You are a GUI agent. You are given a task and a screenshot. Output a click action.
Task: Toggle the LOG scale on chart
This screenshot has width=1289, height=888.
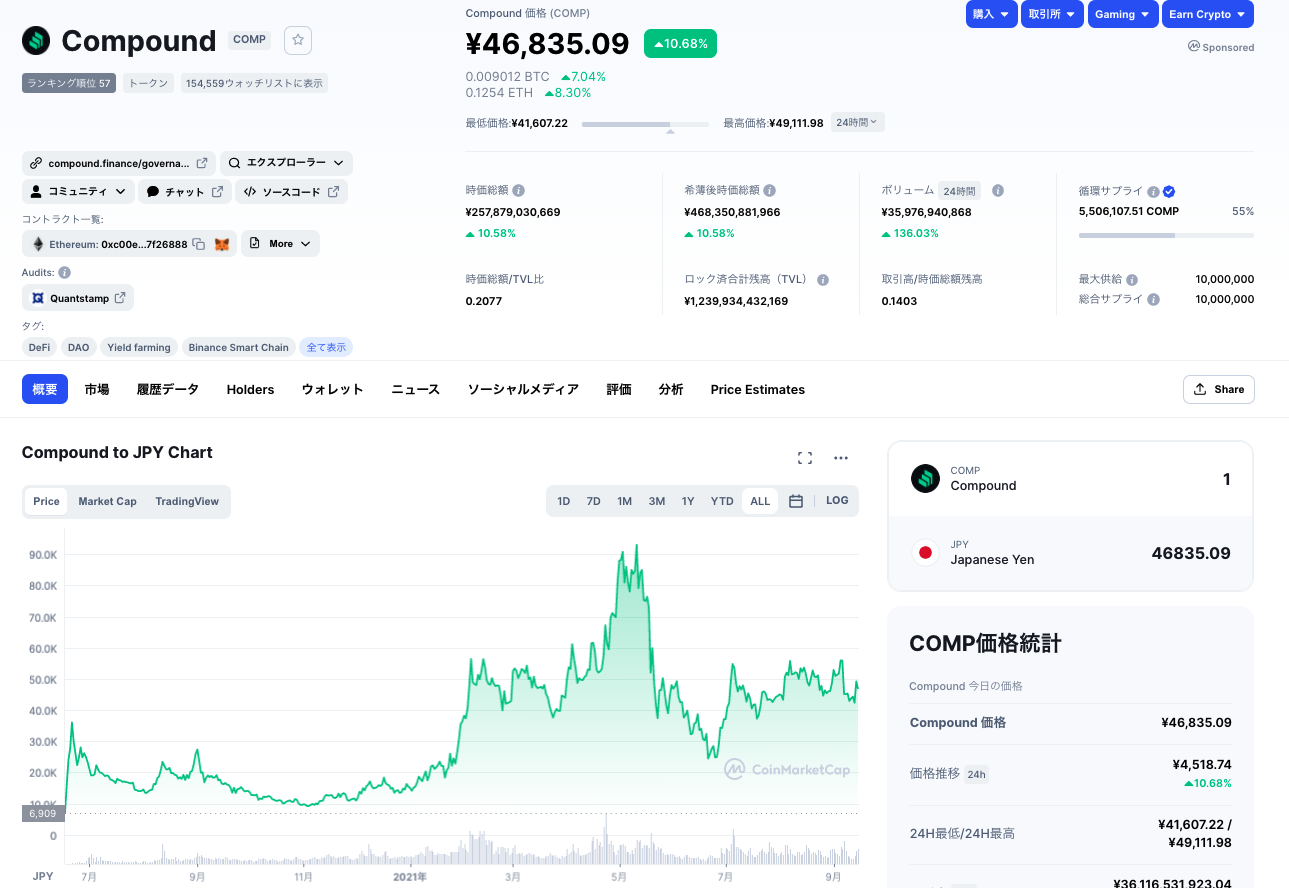point(837,501)
